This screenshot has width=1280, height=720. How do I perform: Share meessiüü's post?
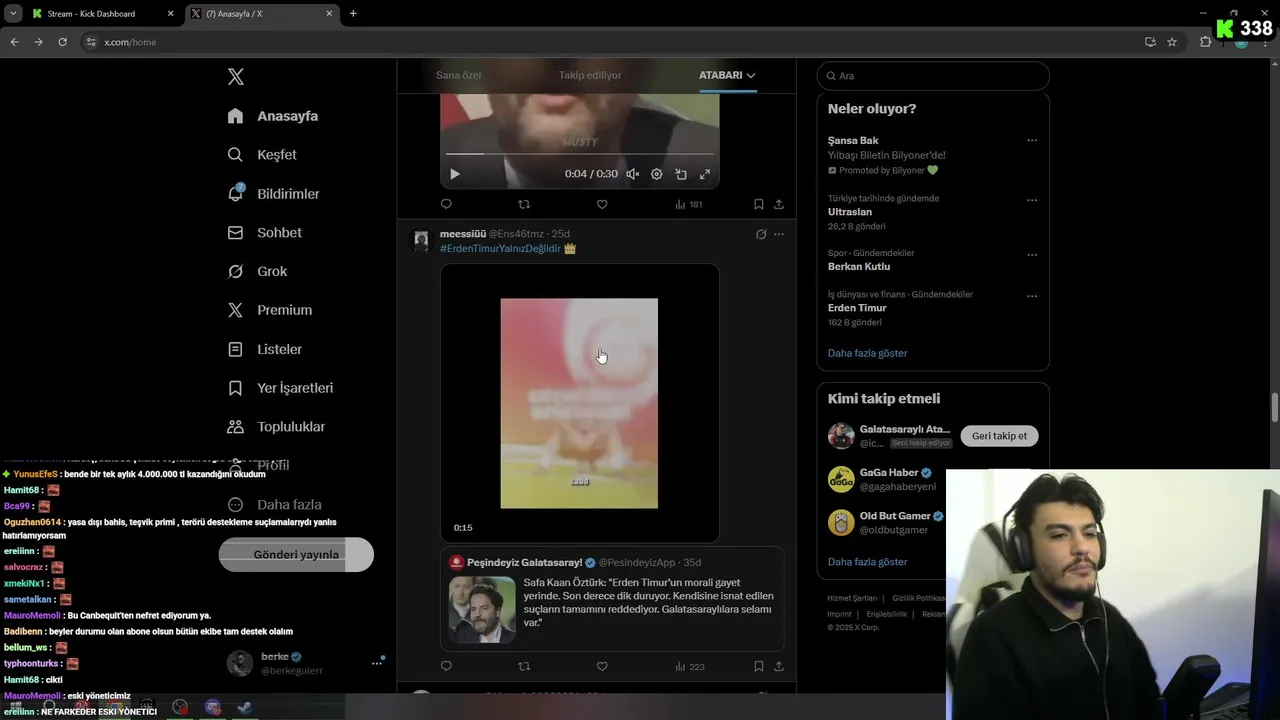[x=779, y=666]
